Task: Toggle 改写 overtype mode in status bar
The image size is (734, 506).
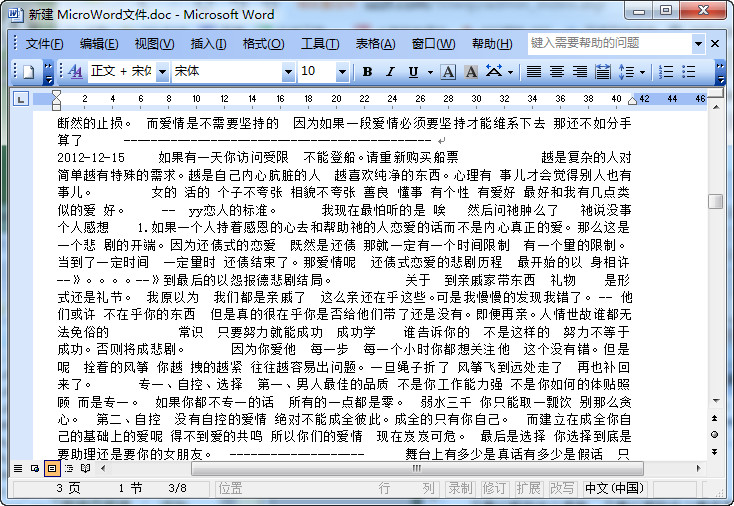Action: (562, 489)
